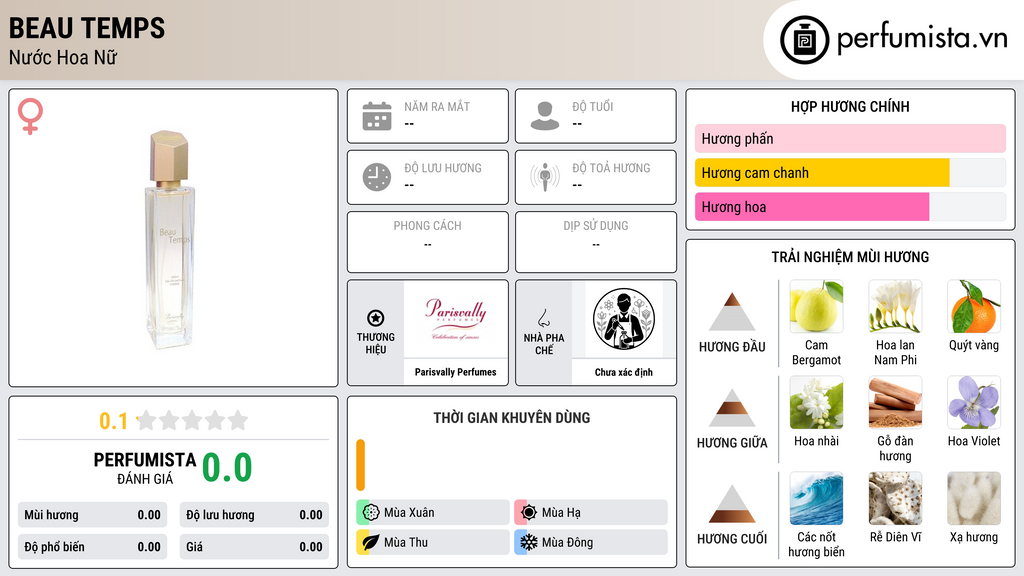Click the person icon beside Độ Tuổi
This screenshot has width=1024, height=576.
545,116
